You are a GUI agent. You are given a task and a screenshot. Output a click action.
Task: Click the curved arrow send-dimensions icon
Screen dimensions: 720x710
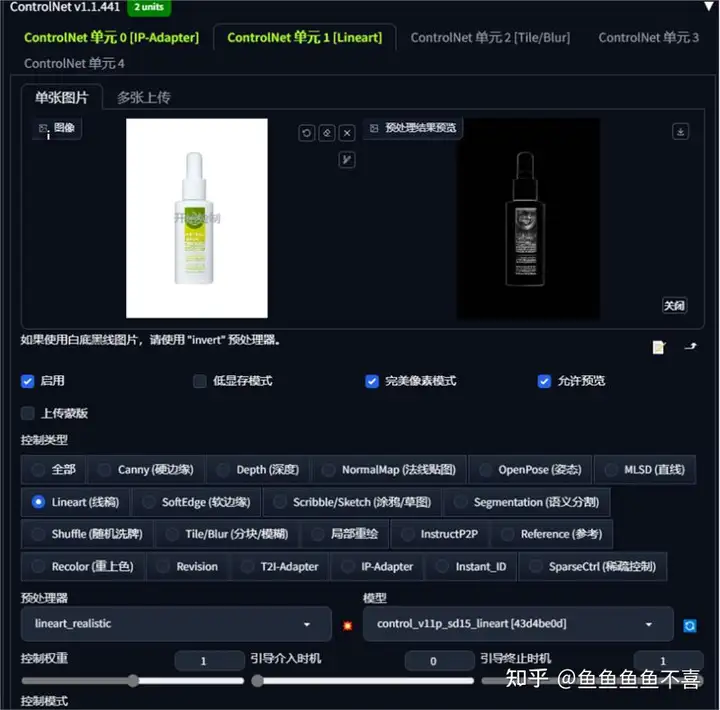[691, 346]
